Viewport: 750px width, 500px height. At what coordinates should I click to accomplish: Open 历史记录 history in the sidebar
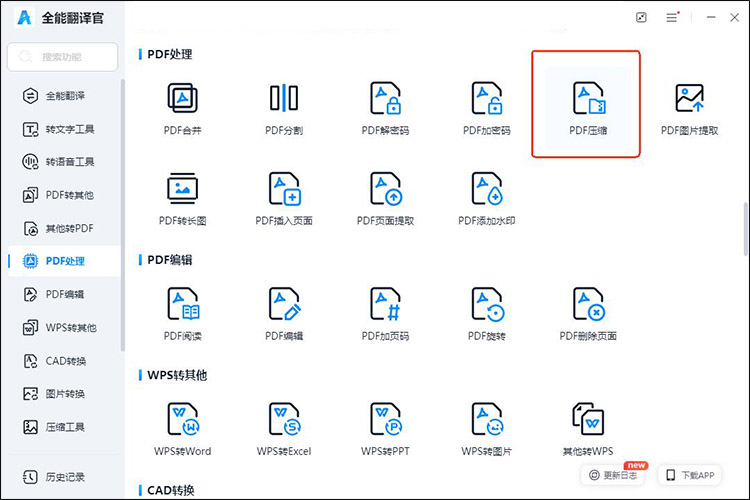(x=64, y=477)
